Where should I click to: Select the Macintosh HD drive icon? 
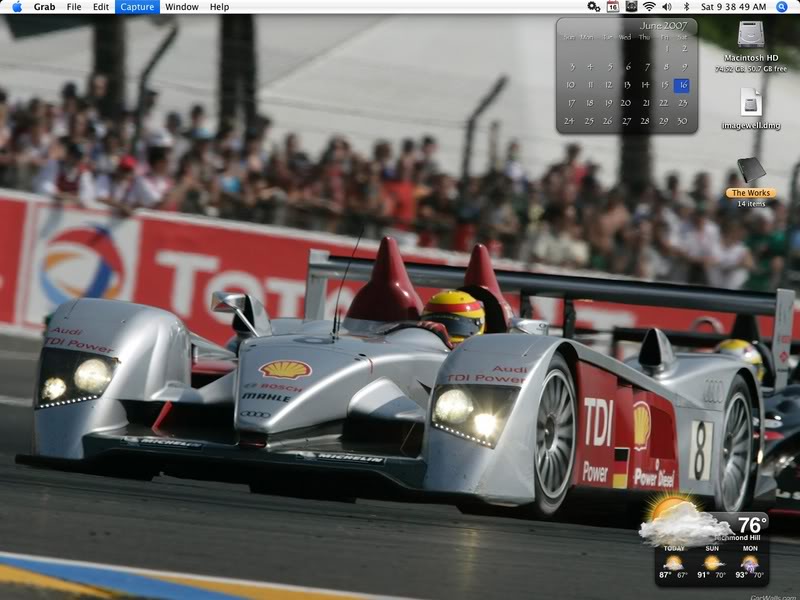751,35
